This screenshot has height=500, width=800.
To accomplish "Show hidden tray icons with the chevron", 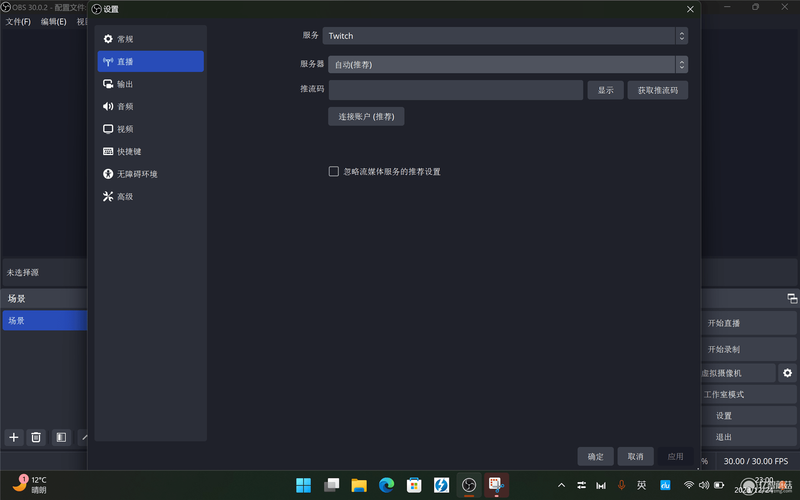I will tap(561, 485).
